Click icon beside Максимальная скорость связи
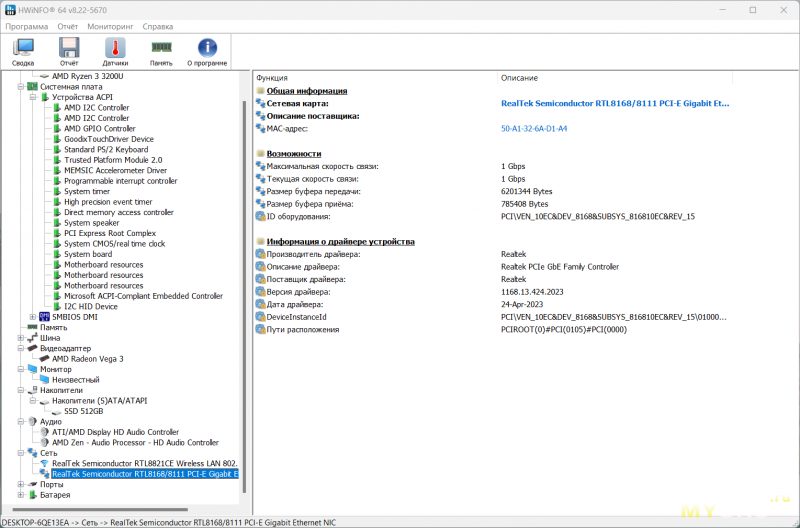The height and width of the screenshot is (528, 800). [x=261, y=166]
